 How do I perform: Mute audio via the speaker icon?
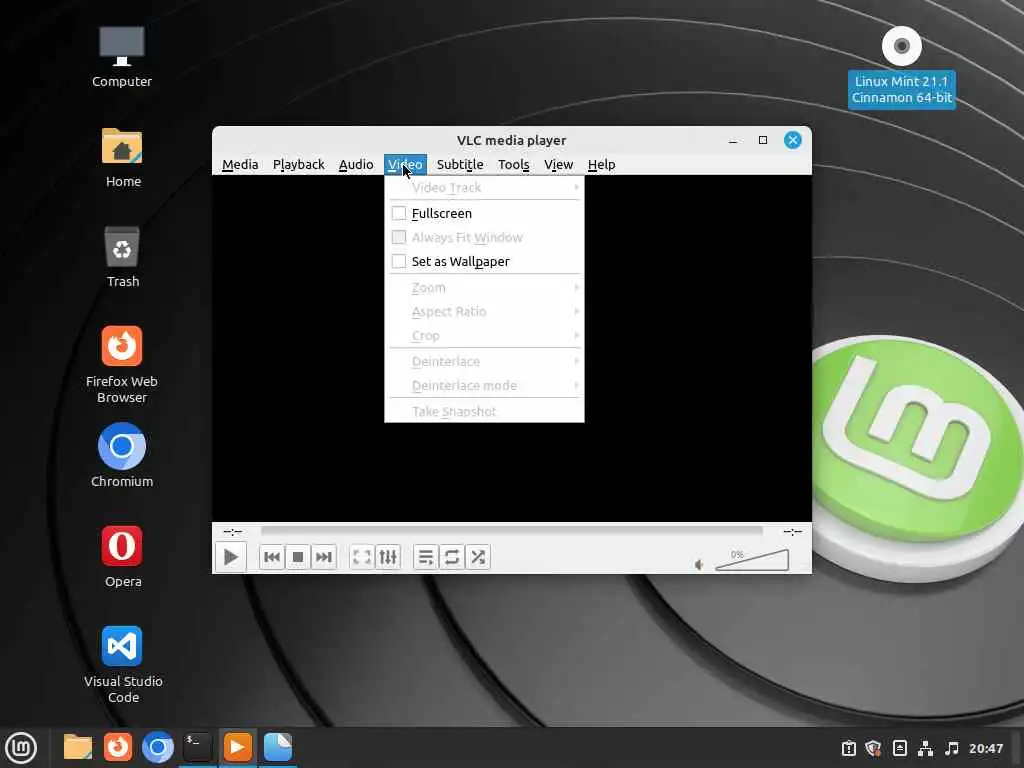coord(699,564)
